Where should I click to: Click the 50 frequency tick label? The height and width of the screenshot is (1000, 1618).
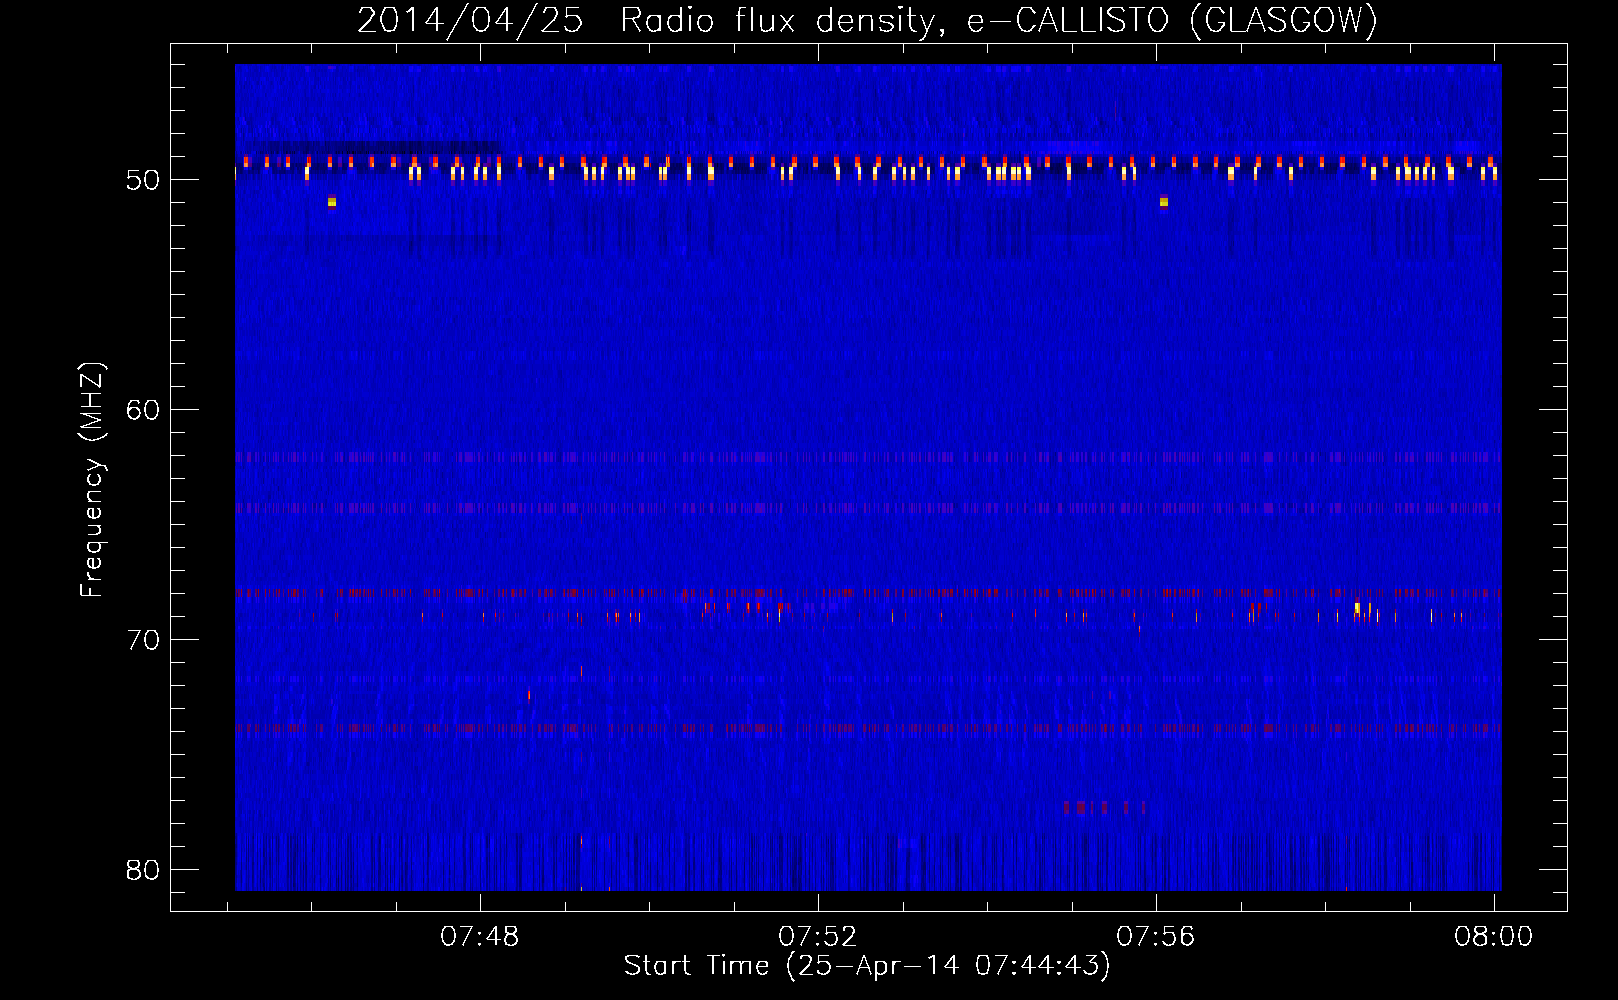pos(143,180)
